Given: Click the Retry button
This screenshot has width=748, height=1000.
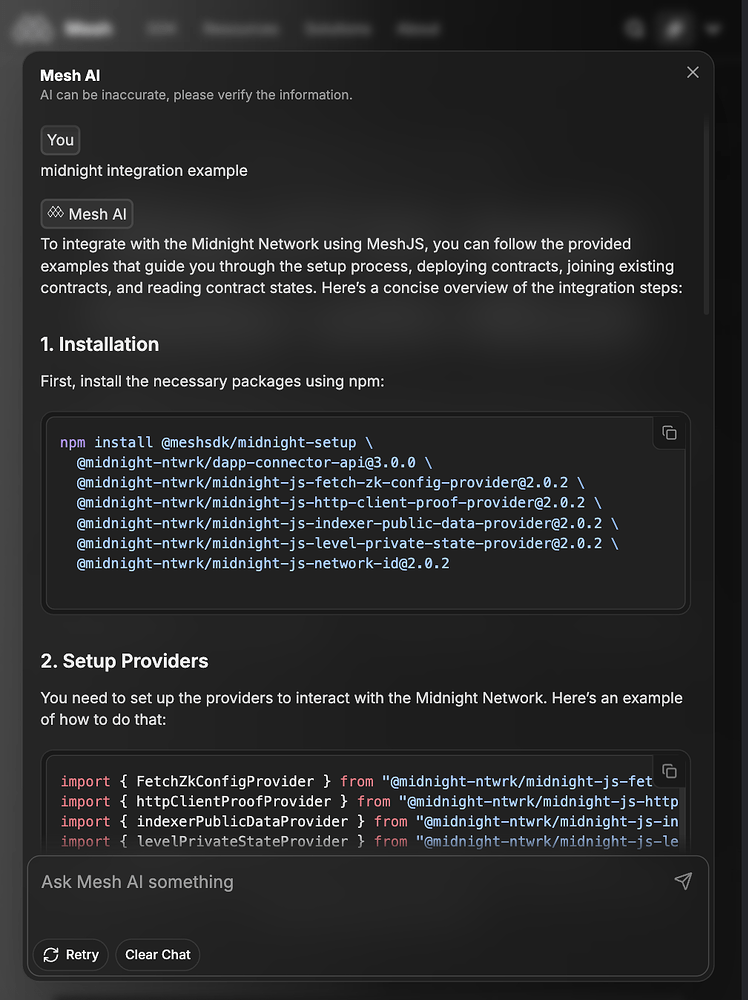Looking at the screenshot, I should click(x=71, y=955).
